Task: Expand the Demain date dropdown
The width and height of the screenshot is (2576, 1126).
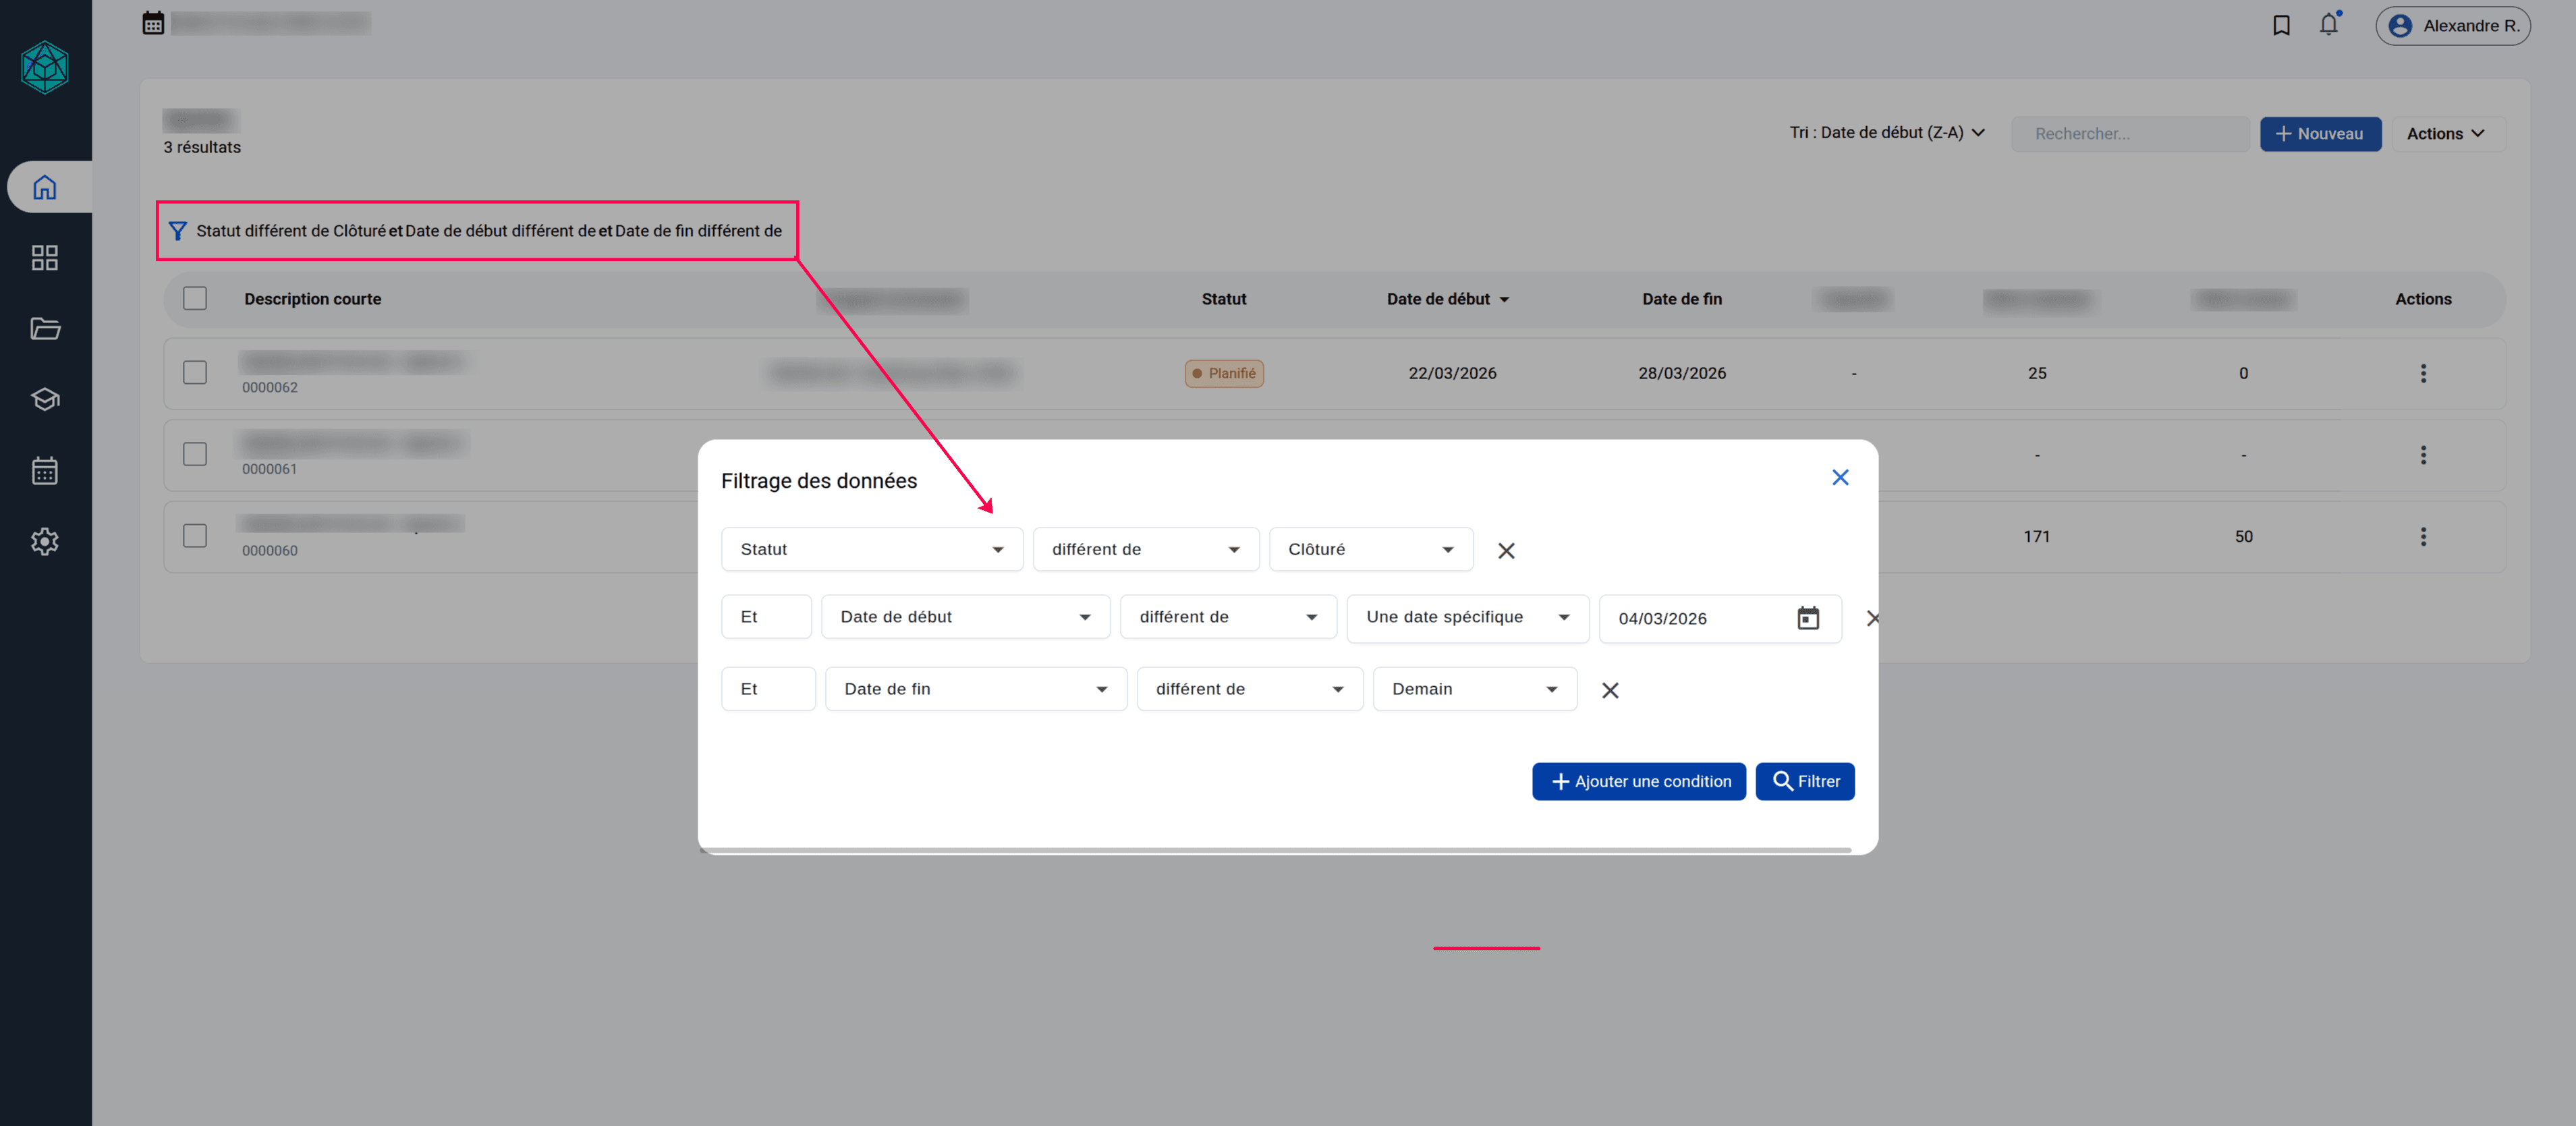Action: (1474, 689)
